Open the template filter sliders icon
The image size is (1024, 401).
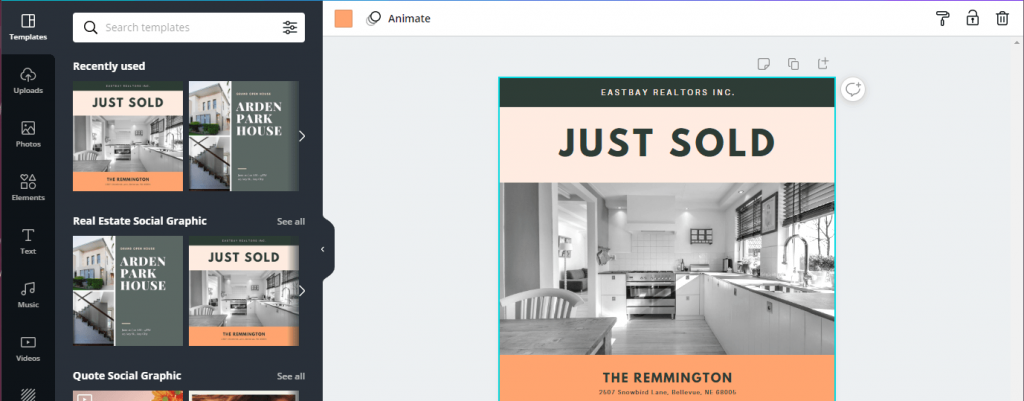pyautogui.click(x=289, y=27)
